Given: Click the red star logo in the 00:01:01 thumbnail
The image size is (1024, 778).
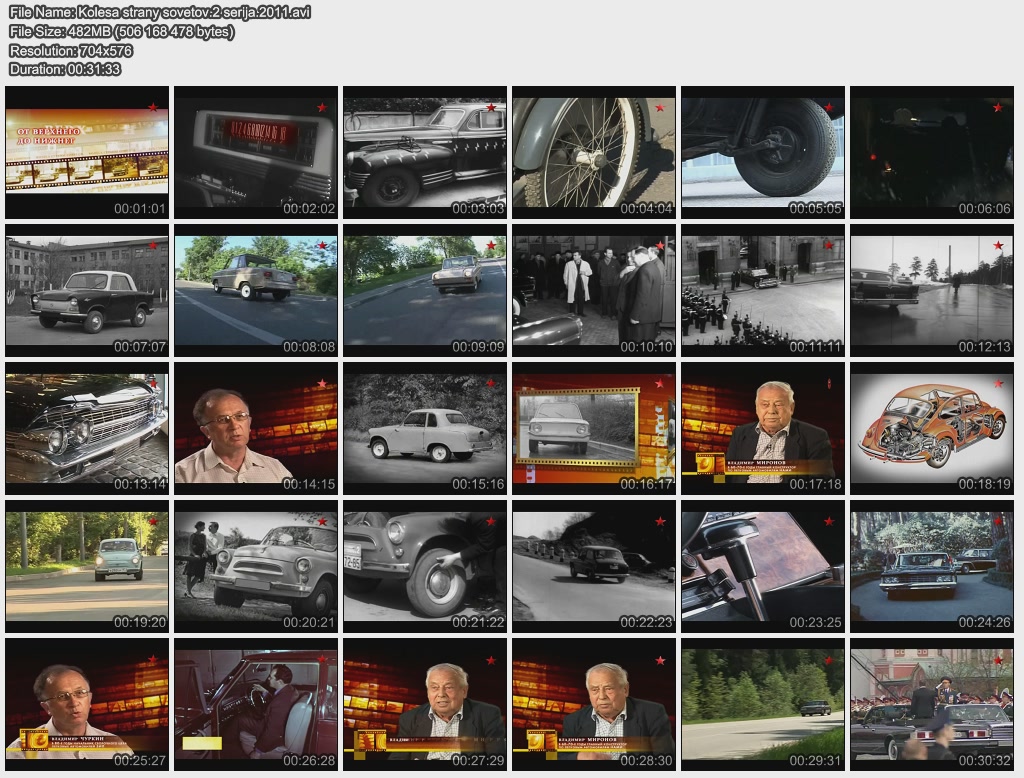Looking at the screenshot, I should pyautogui.click(x=153, y=107).
